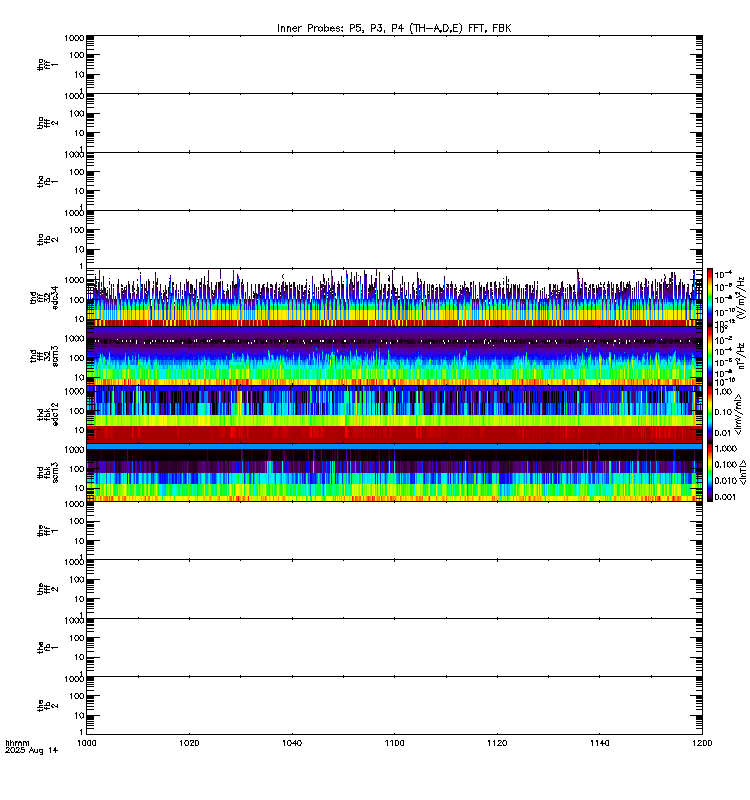Viewport: 750px width, 800px height.
Task: Click the "1100" time axis tick label
Action: pyautogui.click(x=394, y=743)
